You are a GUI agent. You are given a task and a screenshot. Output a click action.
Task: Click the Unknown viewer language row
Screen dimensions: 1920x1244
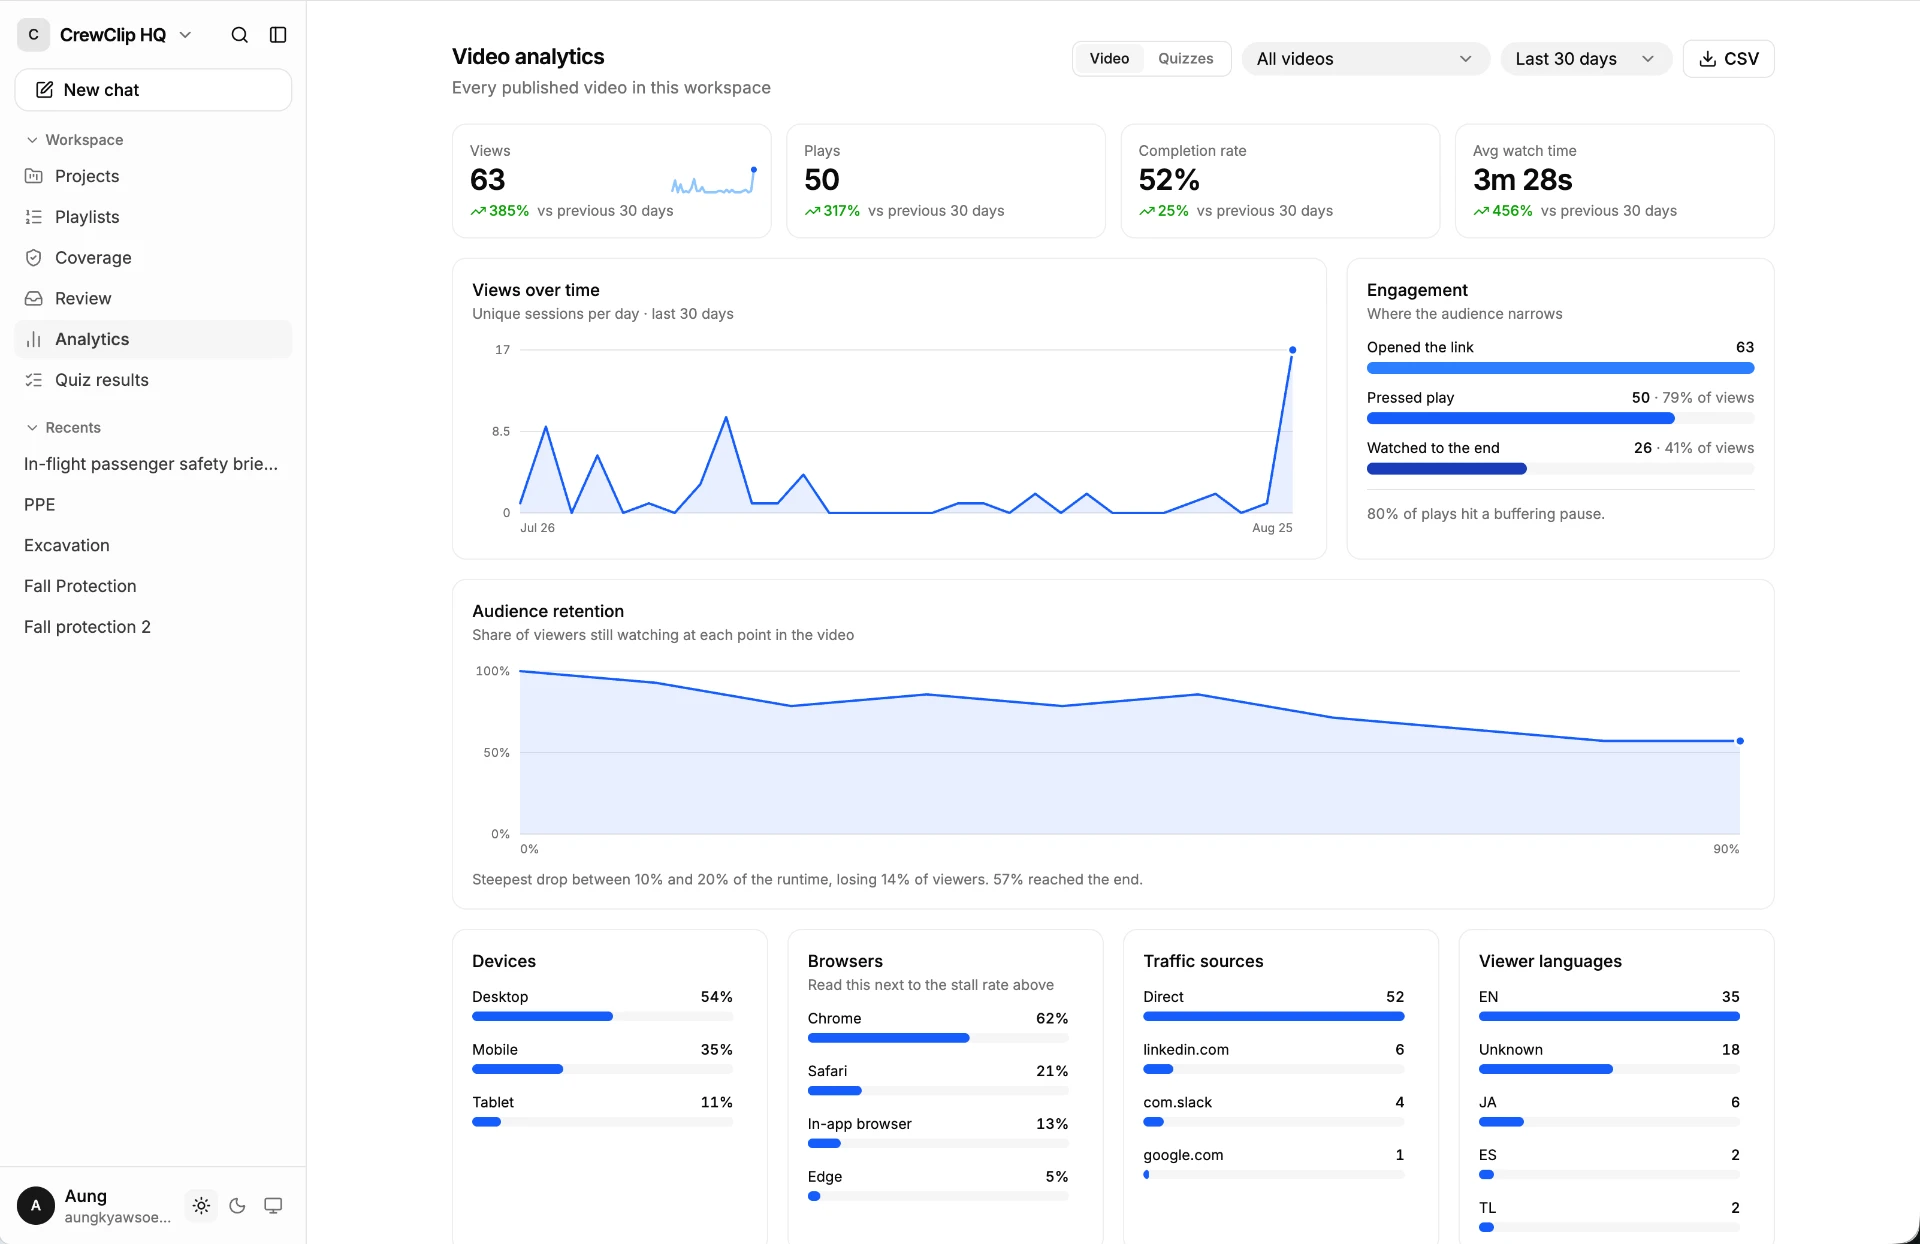coord(1609,1059)
